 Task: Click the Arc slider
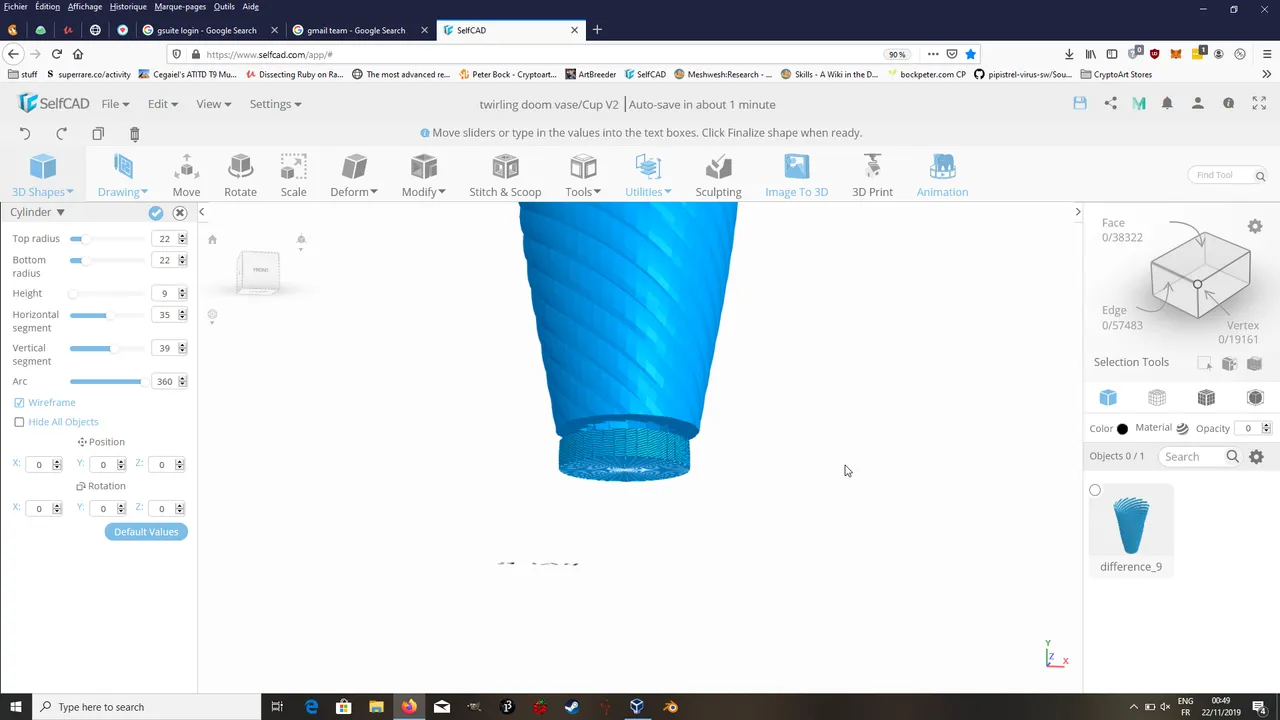click(106, 381)
